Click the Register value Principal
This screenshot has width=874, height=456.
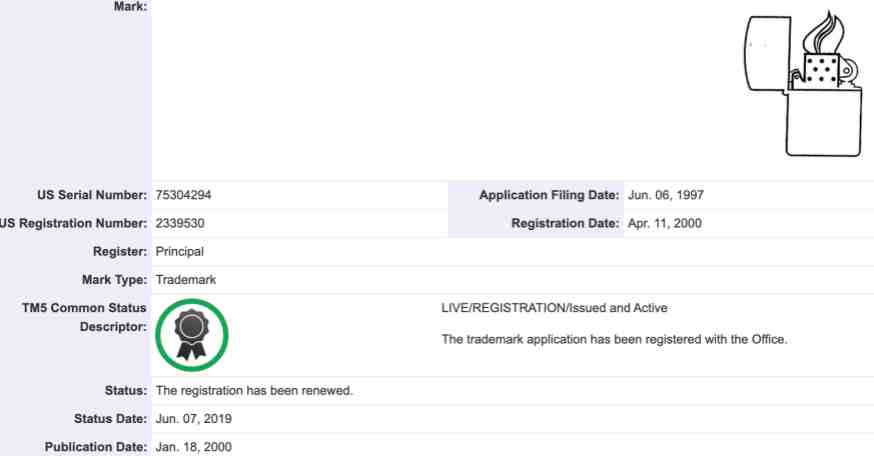pyautogui.click(x=179, y=251)
